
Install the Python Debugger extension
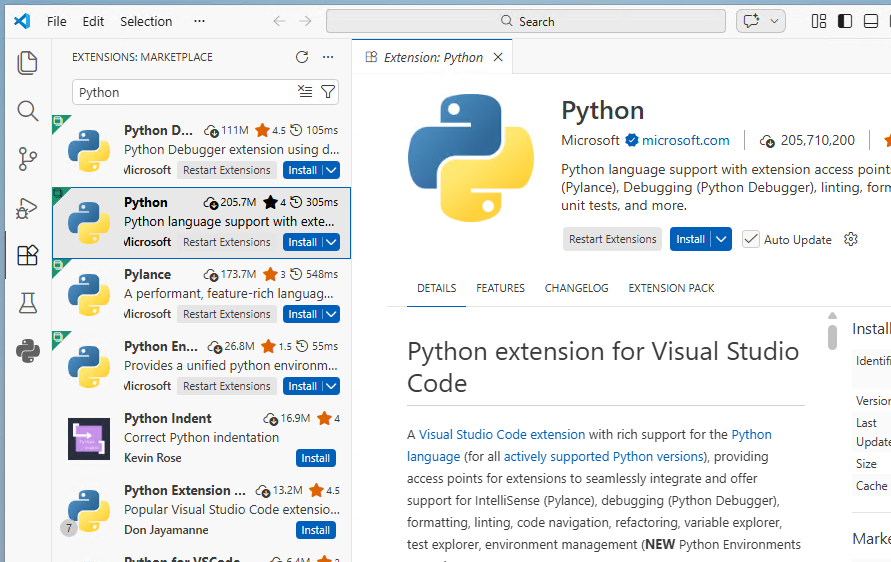(x=302, y=170)
